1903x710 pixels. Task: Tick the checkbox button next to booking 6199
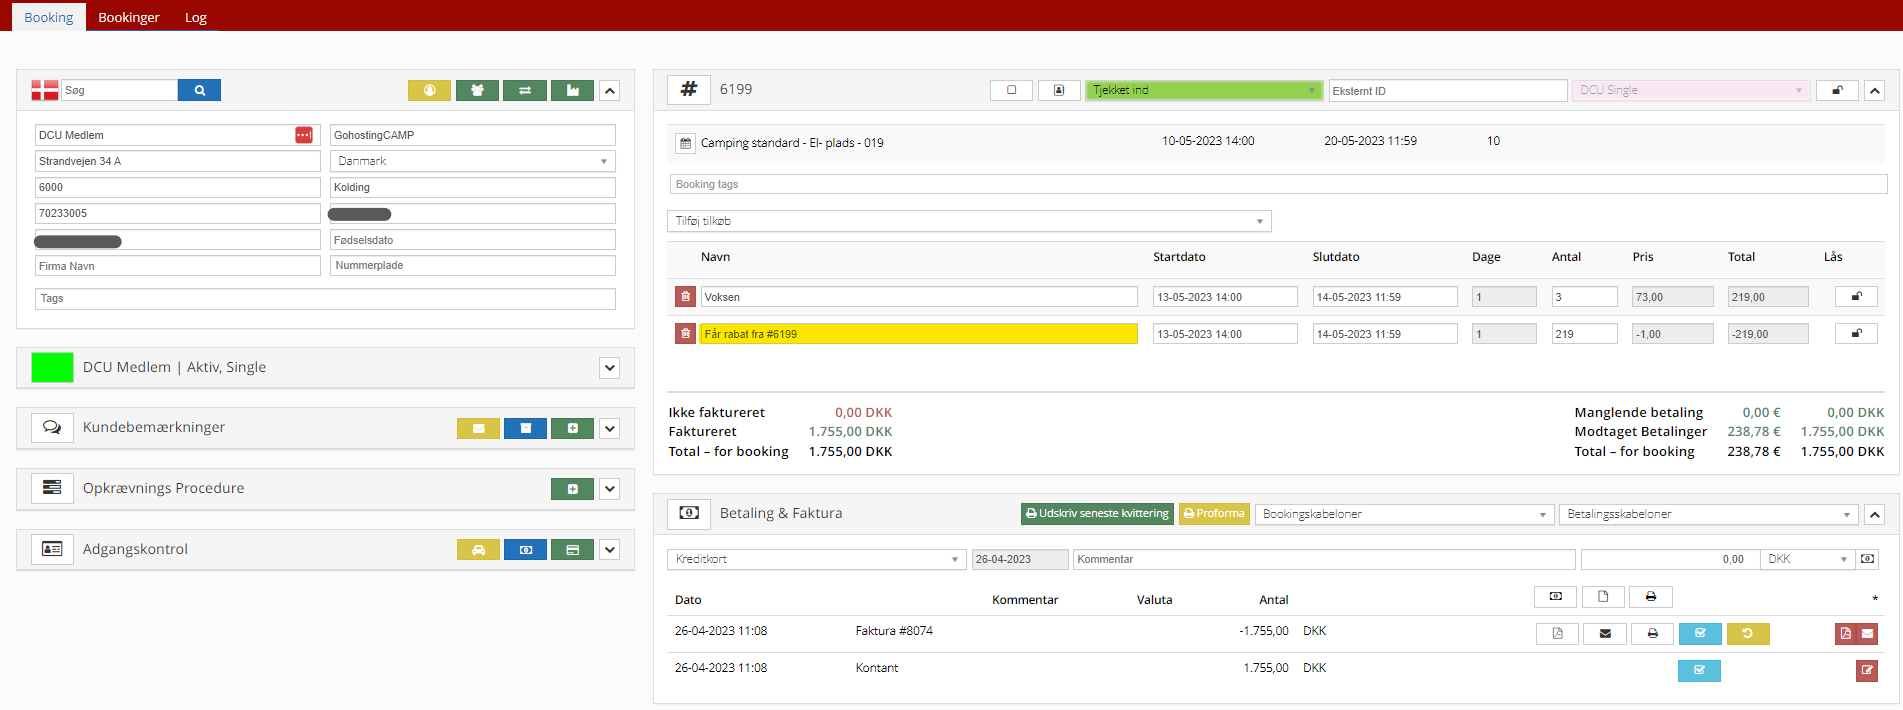click(x=1011, y=90)
